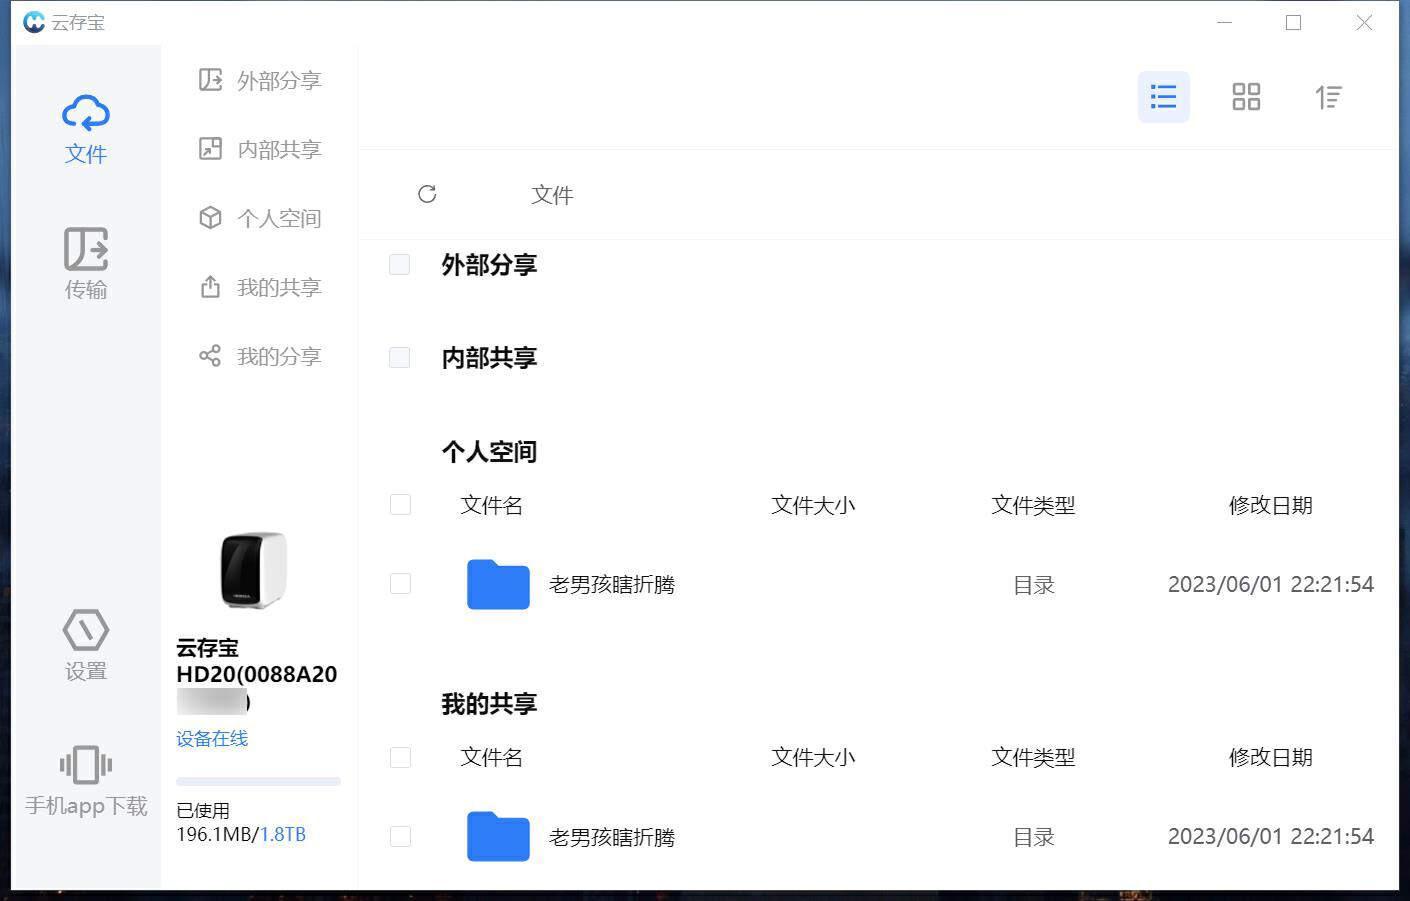The image size is (1410, 901).
Task: Open 我的分享 from the navigation menu
Action: coord(261,356)
